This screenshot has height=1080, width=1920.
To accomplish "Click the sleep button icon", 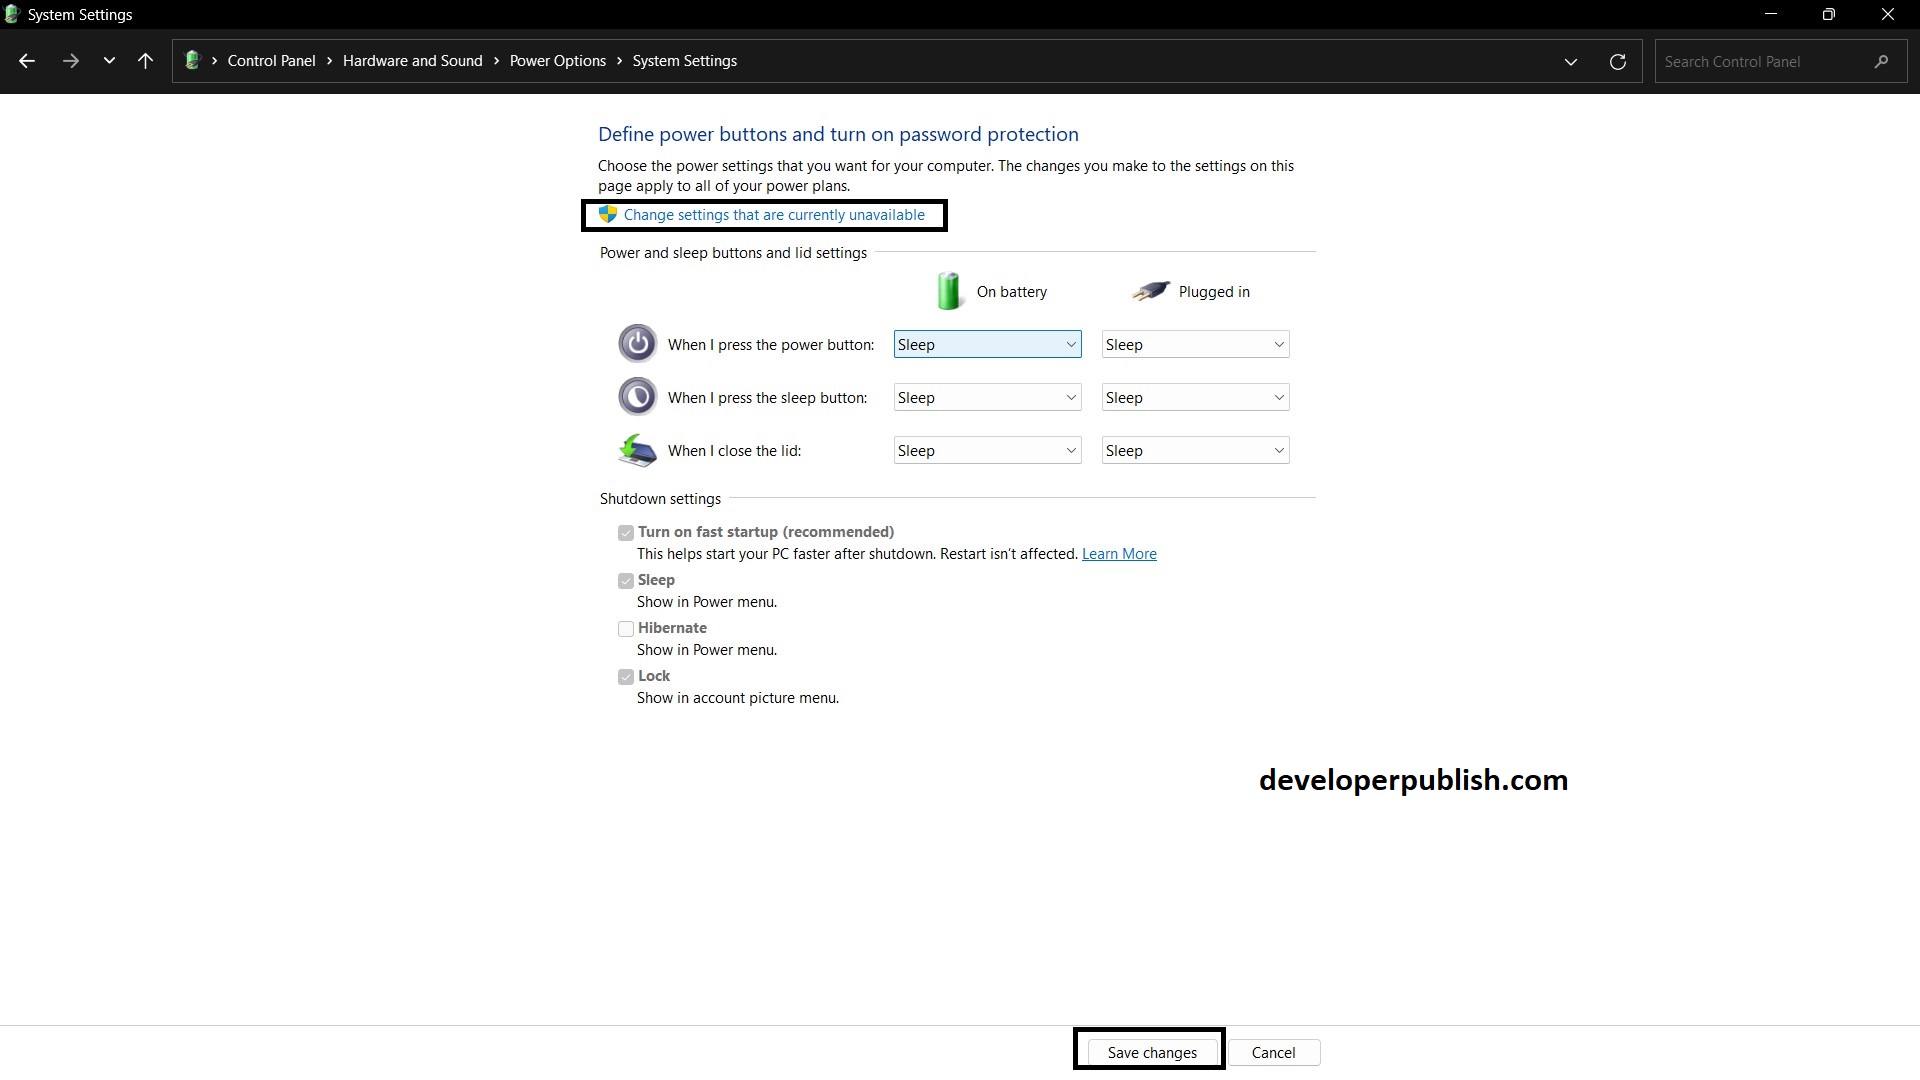I will click(637, 396).
